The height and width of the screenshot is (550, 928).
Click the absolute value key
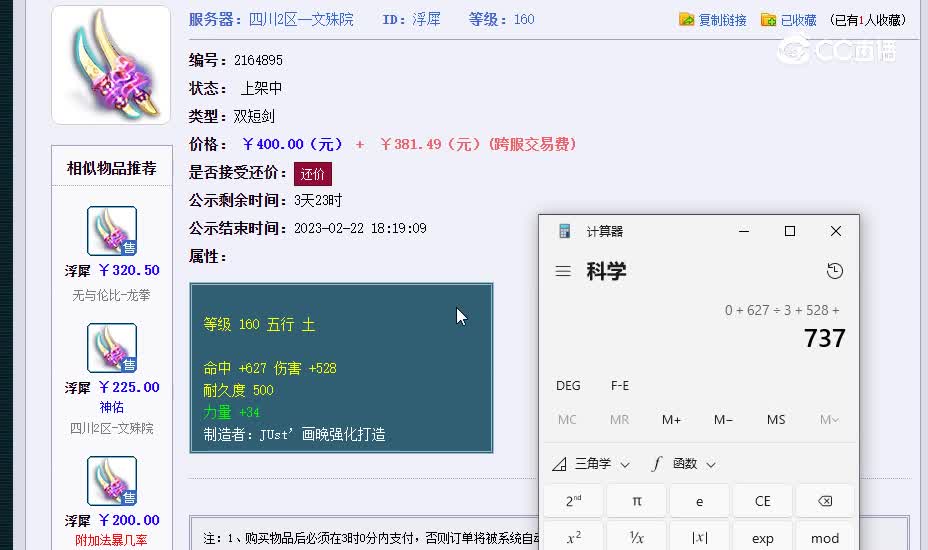coord(700,538)
